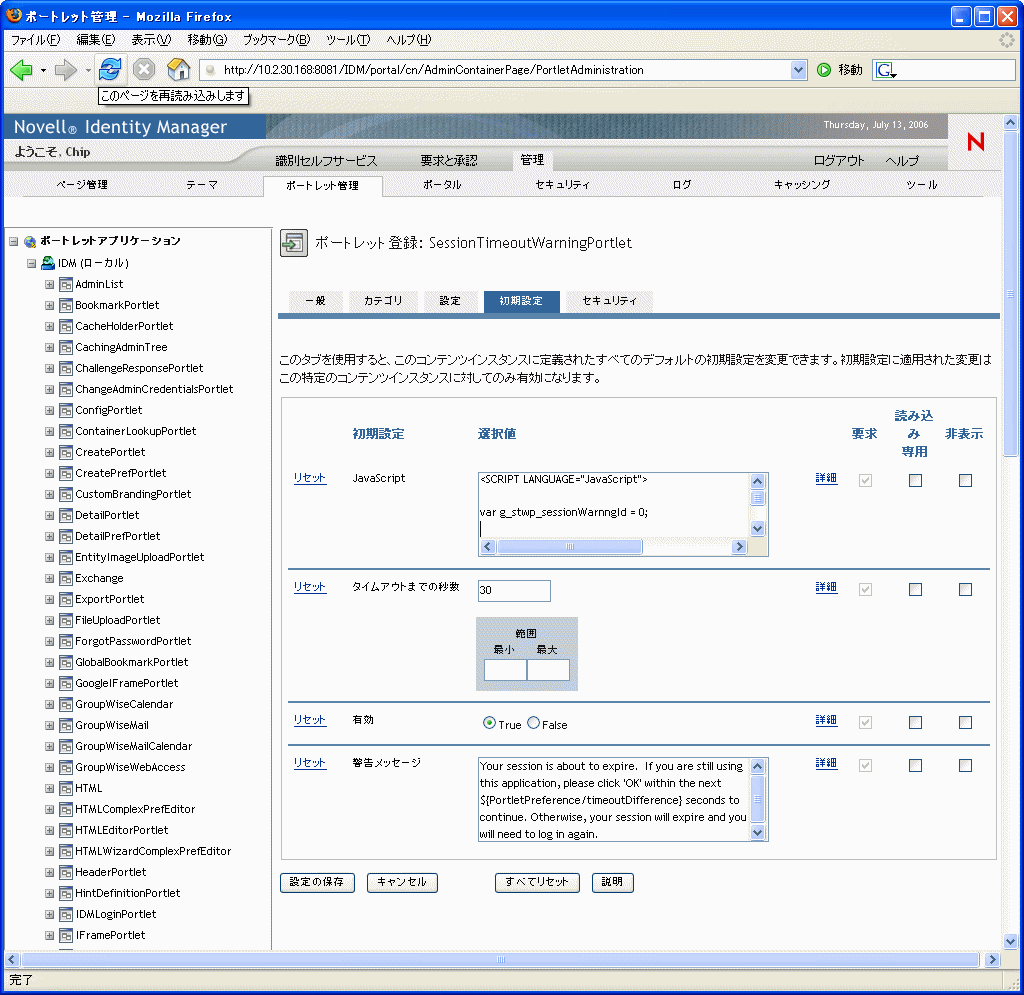The width and height of the screenshot is (1024, 995).
Task: Click the CreatePortlet tree icon
Action: [x=65, y=452]
